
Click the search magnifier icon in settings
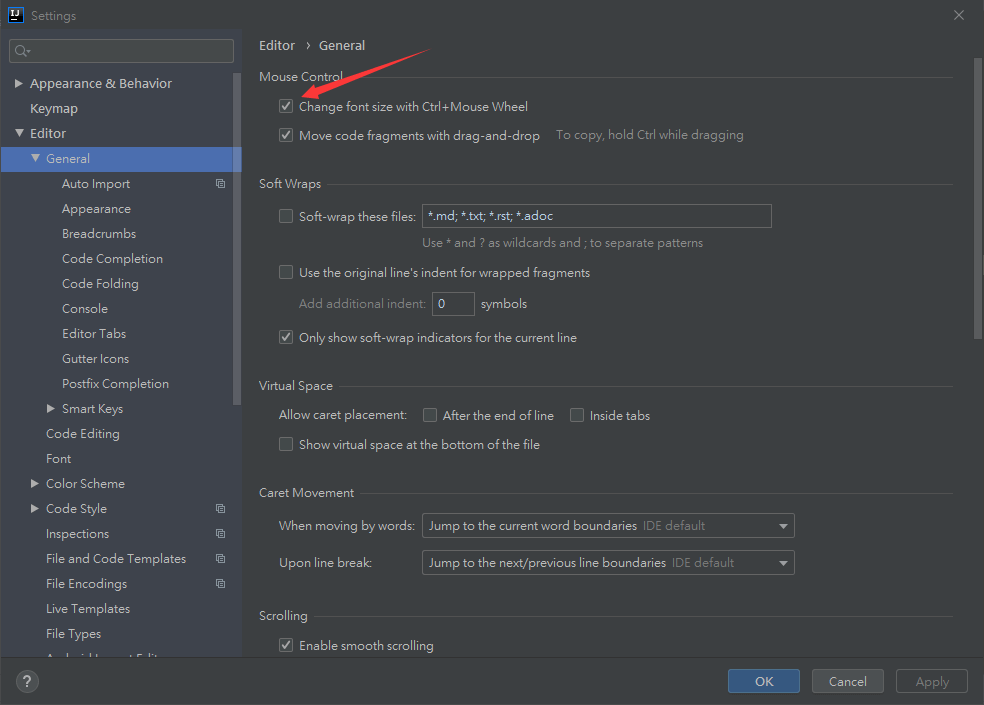[x=22, y=51]
